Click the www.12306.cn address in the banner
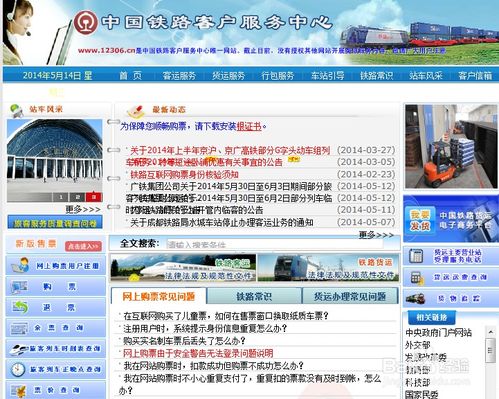Image resolution: width=499 pixels, height=399 pixels. coord(106,51)
